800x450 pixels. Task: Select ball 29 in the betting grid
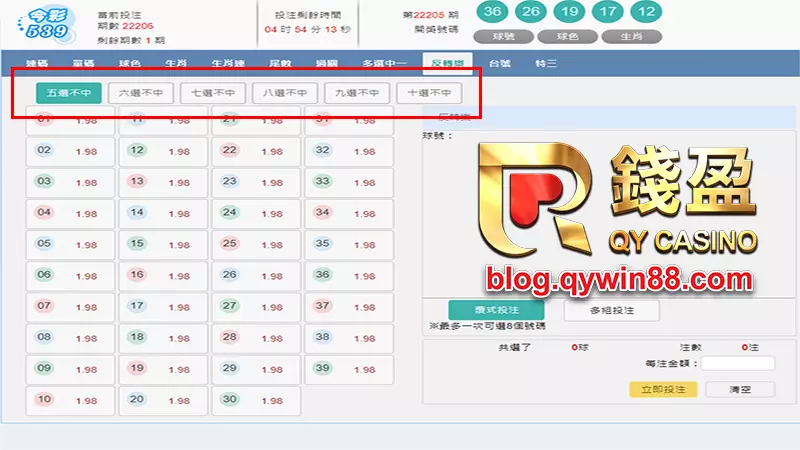point(230,368)
